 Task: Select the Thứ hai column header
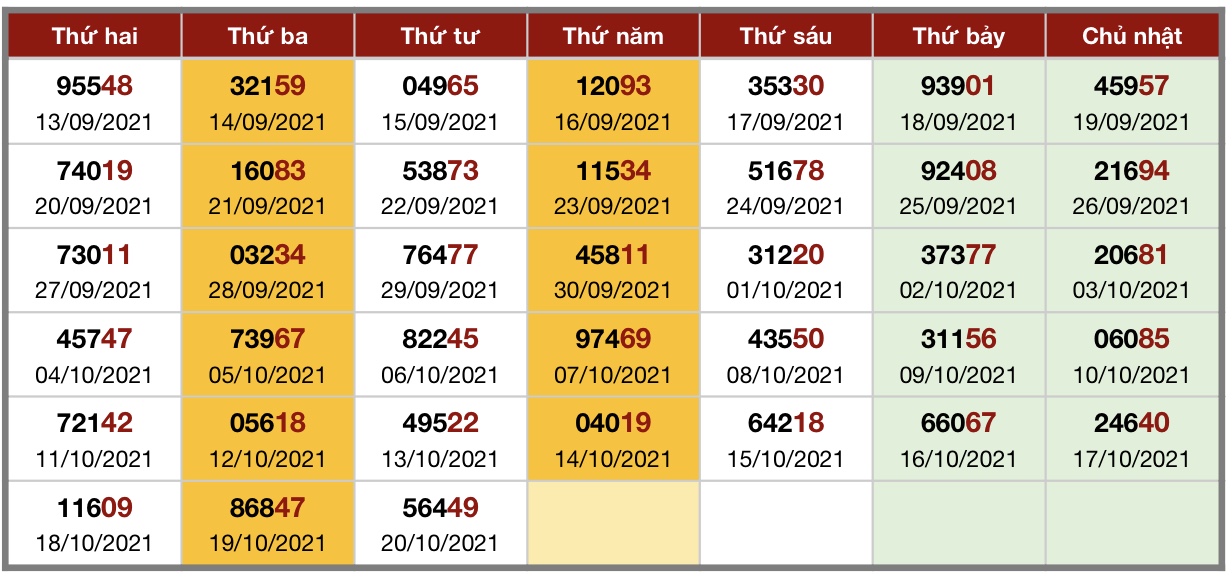tap(95, 36)
